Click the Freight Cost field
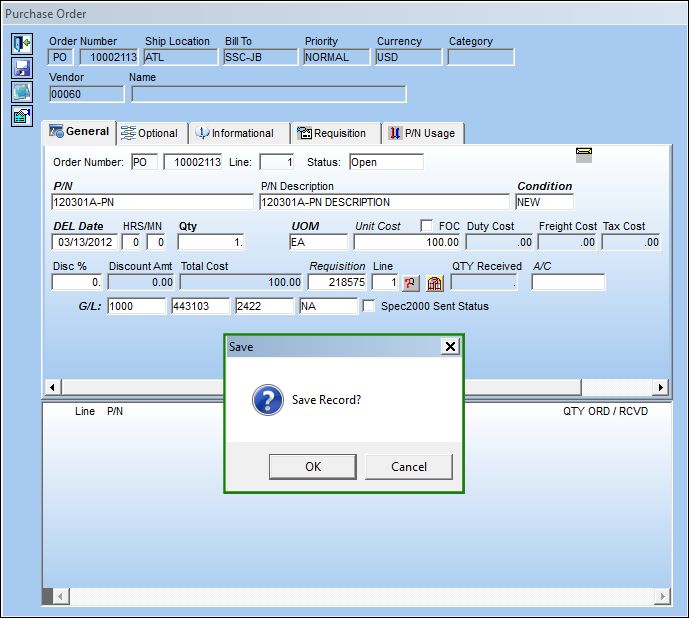Screen dimensions: 689x618 pyautogui.click(x=567, y=242)
